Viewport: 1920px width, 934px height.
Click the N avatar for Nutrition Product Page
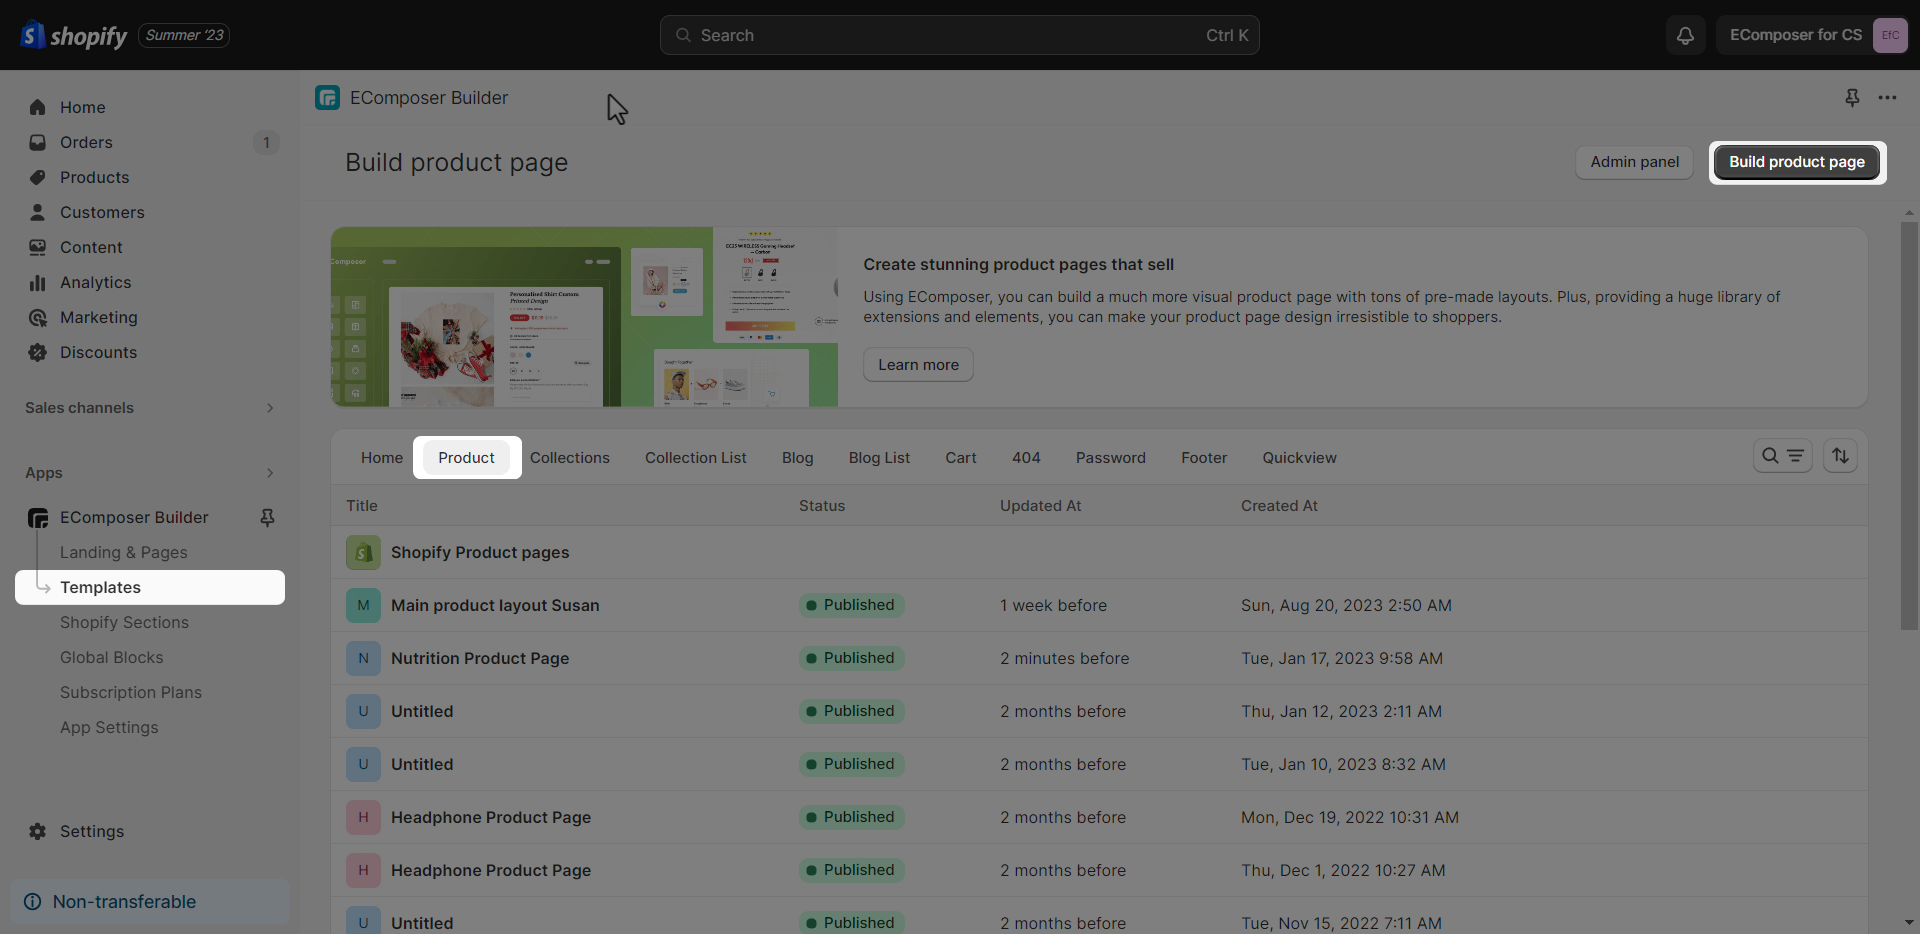pyautogui.click(x=363, y=658)
